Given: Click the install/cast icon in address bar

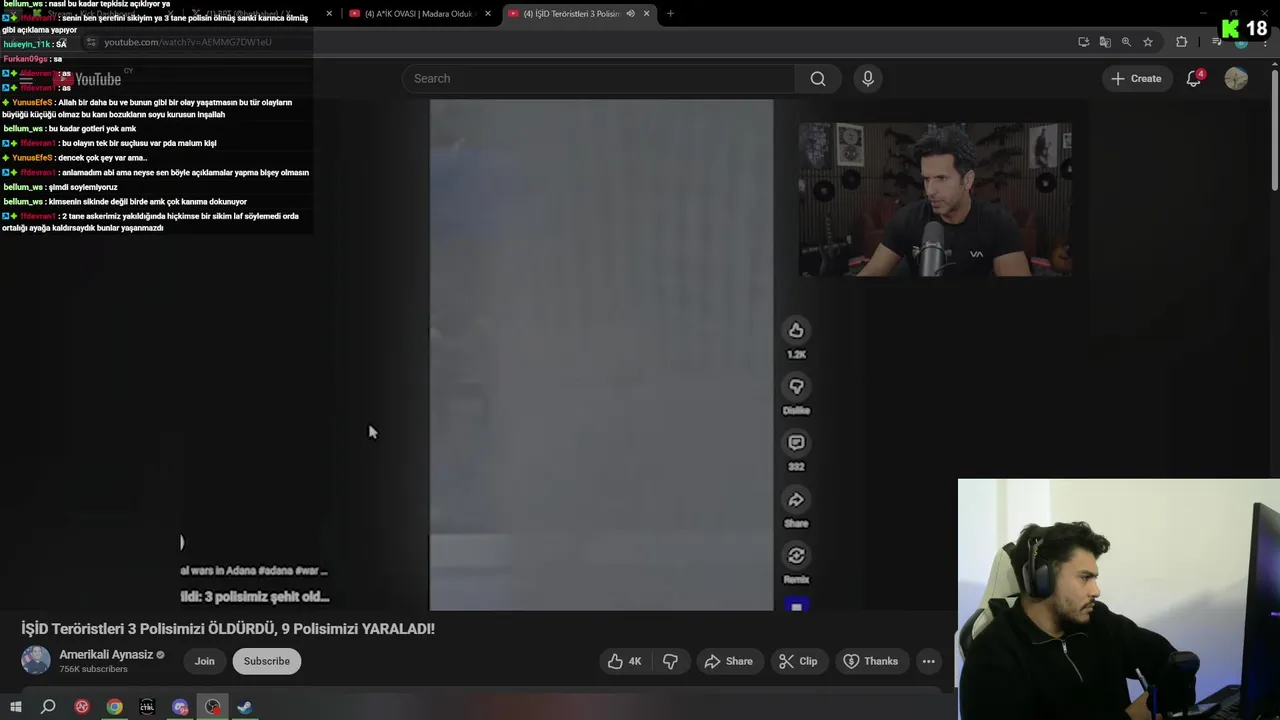Looking at the screenshot, I should [x=1083, y=42].
